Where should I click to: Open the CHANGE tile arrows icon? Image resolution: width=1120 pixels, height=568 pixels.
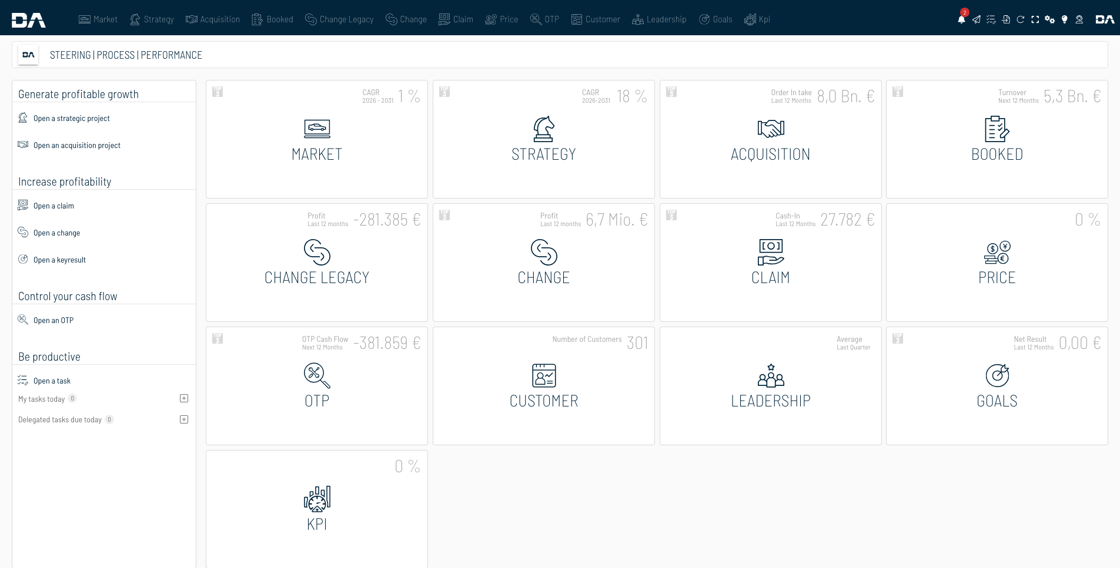pyautogui.click(x=544, y=252)
